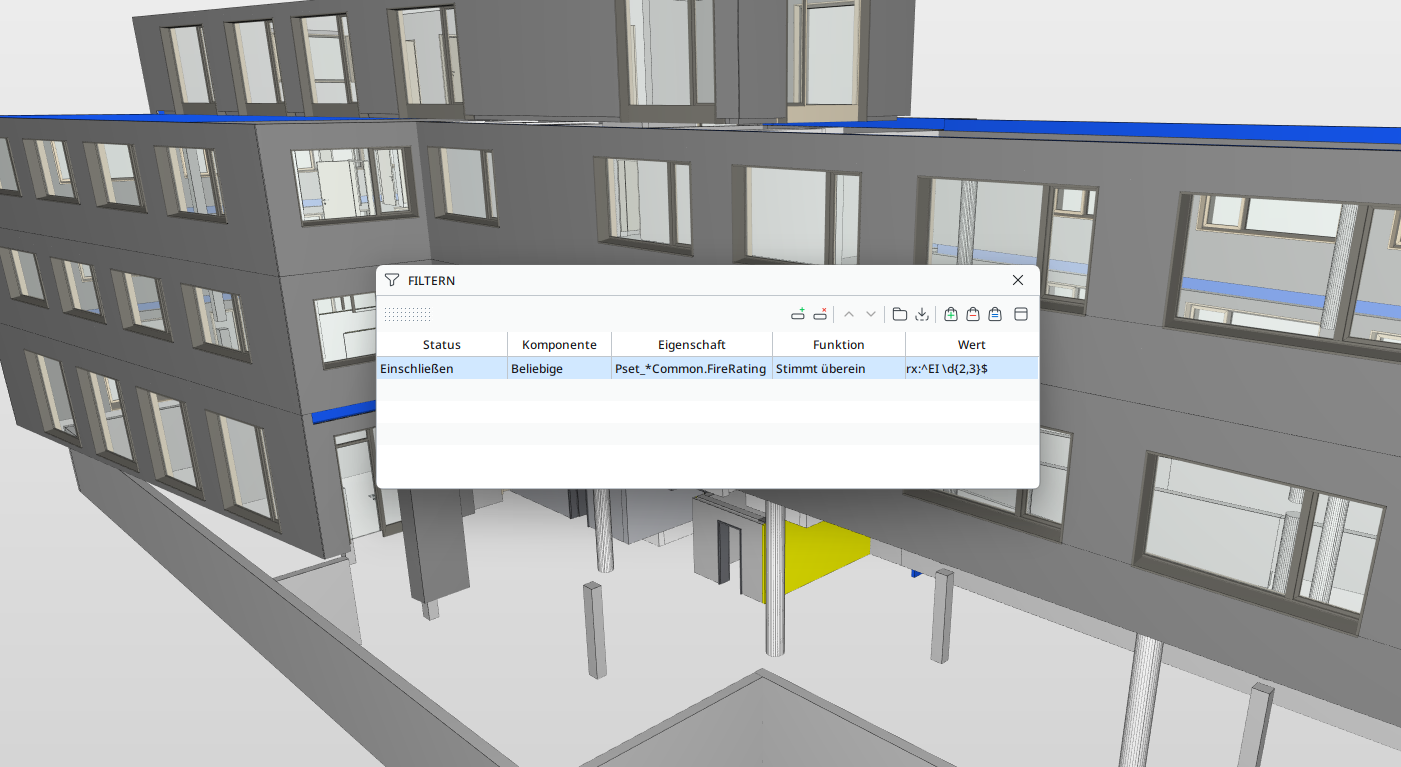
Task: Click the add filter rule icon
Action: 798,314
